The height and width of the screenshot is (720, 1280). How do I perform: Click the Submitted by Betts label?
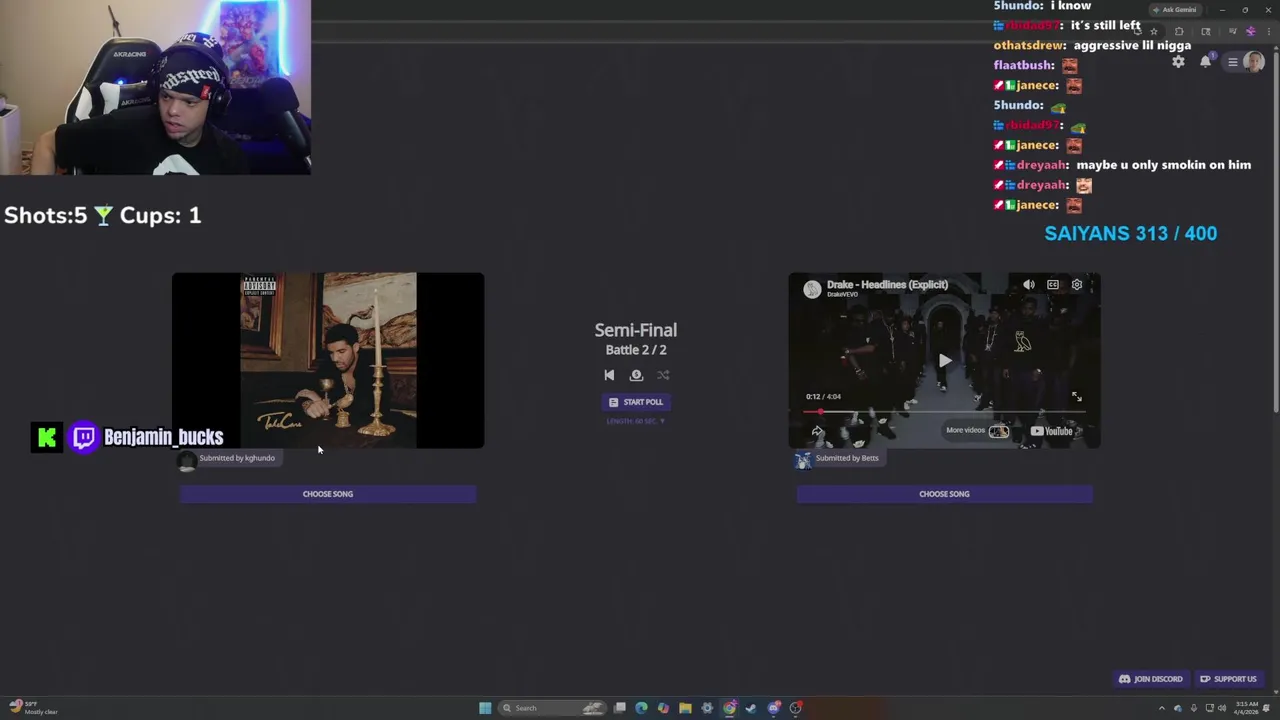point(847,458)
